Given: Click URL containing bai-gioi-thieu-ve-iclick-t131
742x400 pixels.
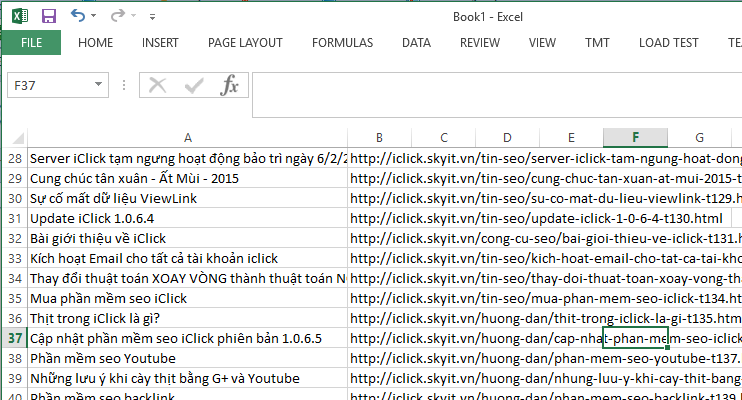Looking at the screenshot, I should pos(546,238).
